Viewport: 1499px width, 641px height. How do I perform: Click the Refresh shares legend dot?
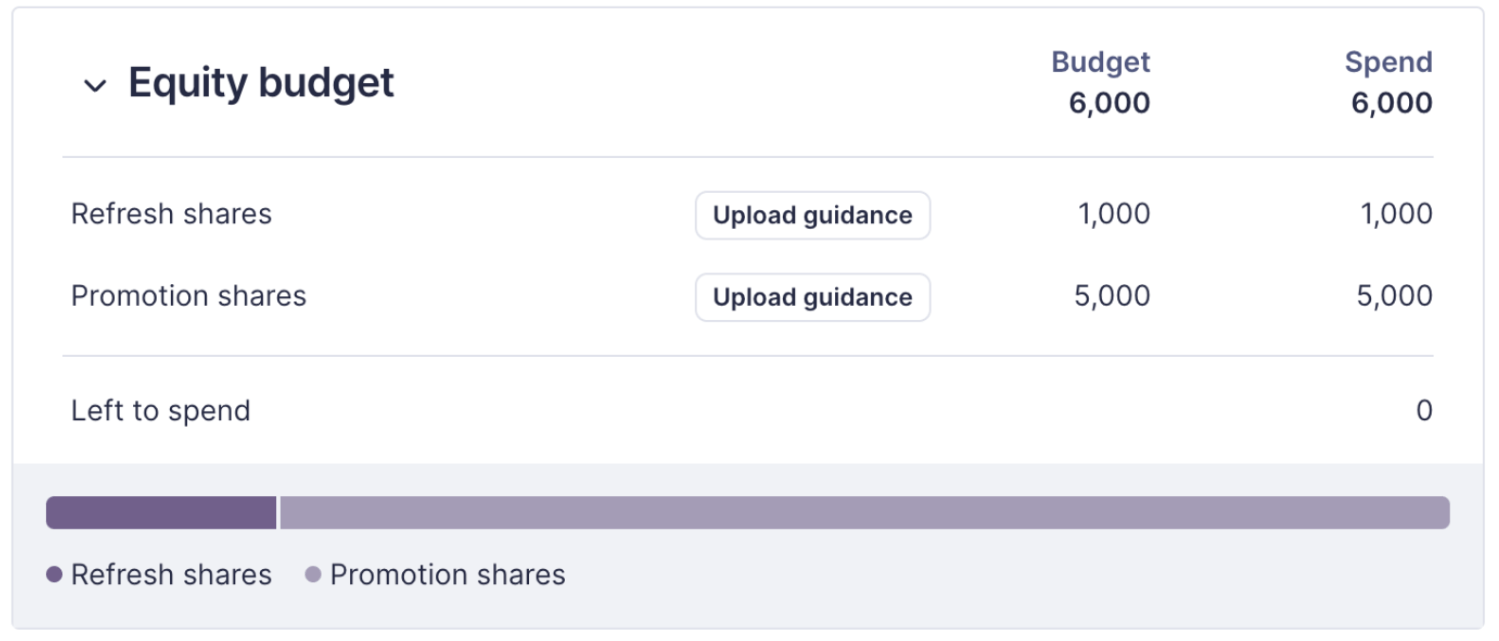point(55,575)
